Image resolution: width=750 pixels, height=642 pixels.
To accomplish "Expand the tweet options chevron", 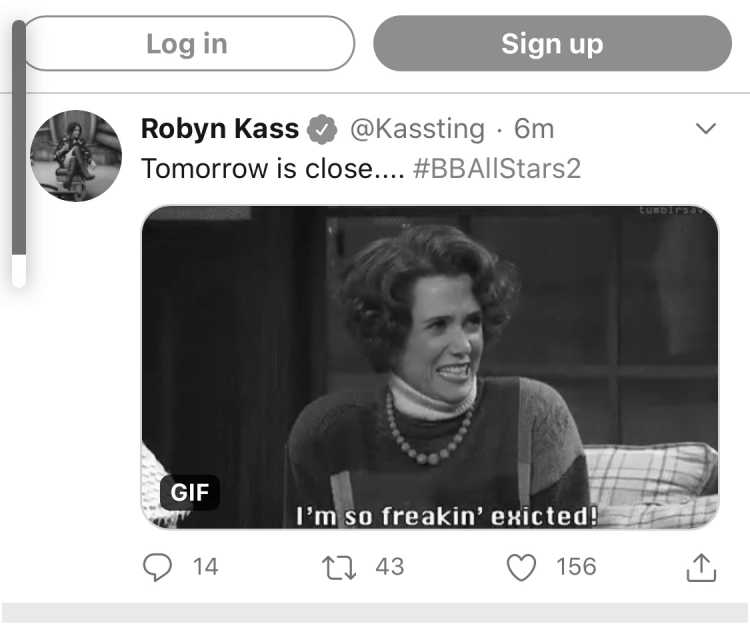I will [706, 128].
